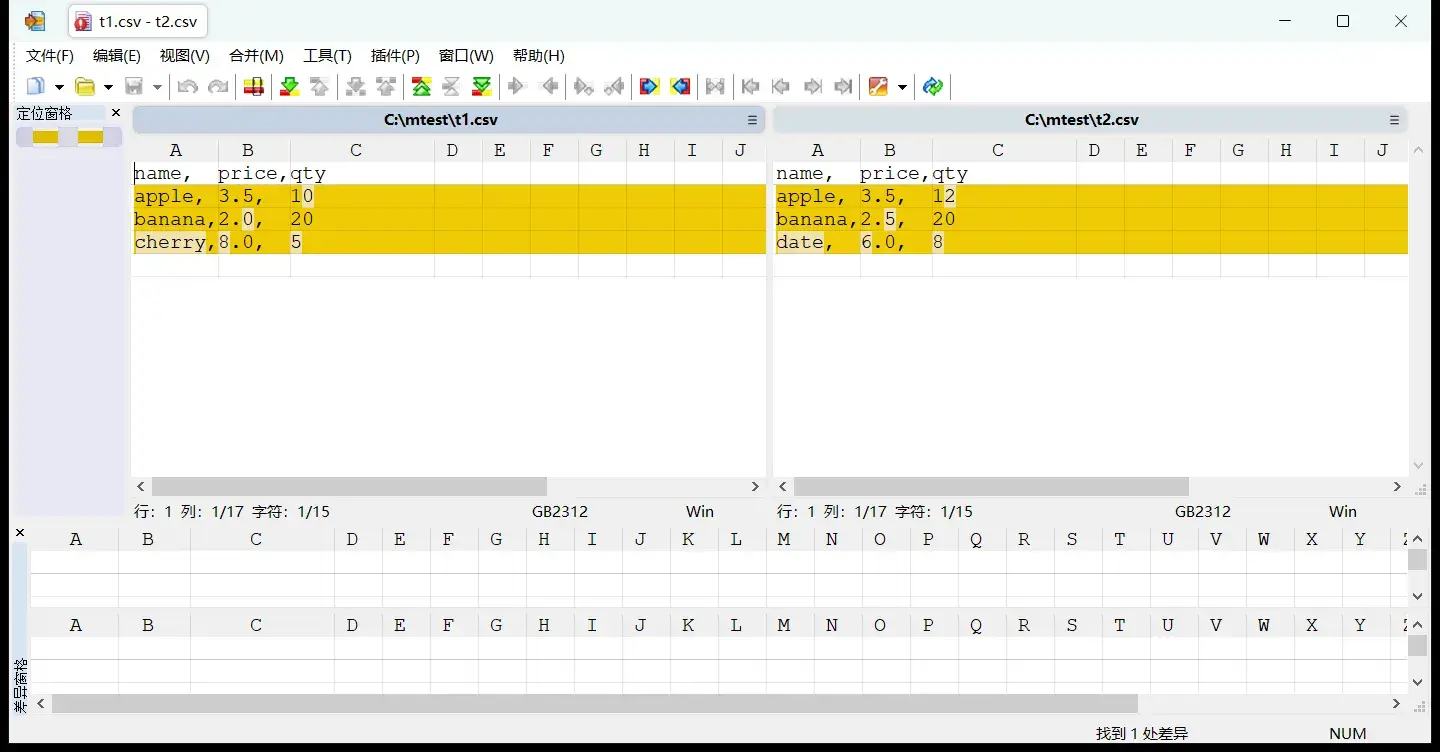Click the right scroll arrow of t1.csv pane

pyautogui.click(x=756, y=487)
